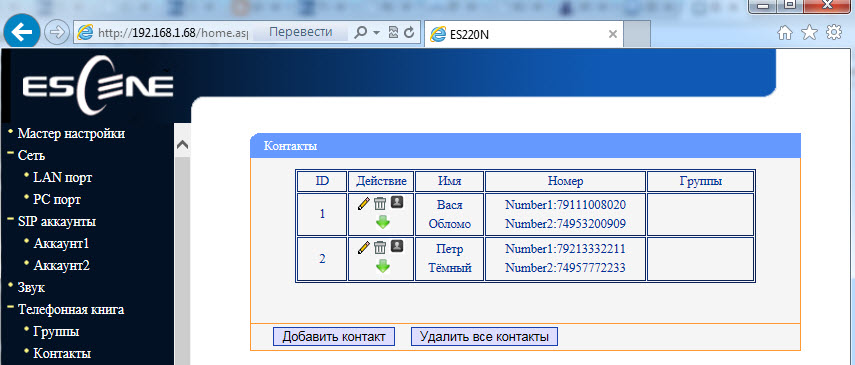Open Звук settings
This screenshot has height=365, width=855.
tap(31, 288)
